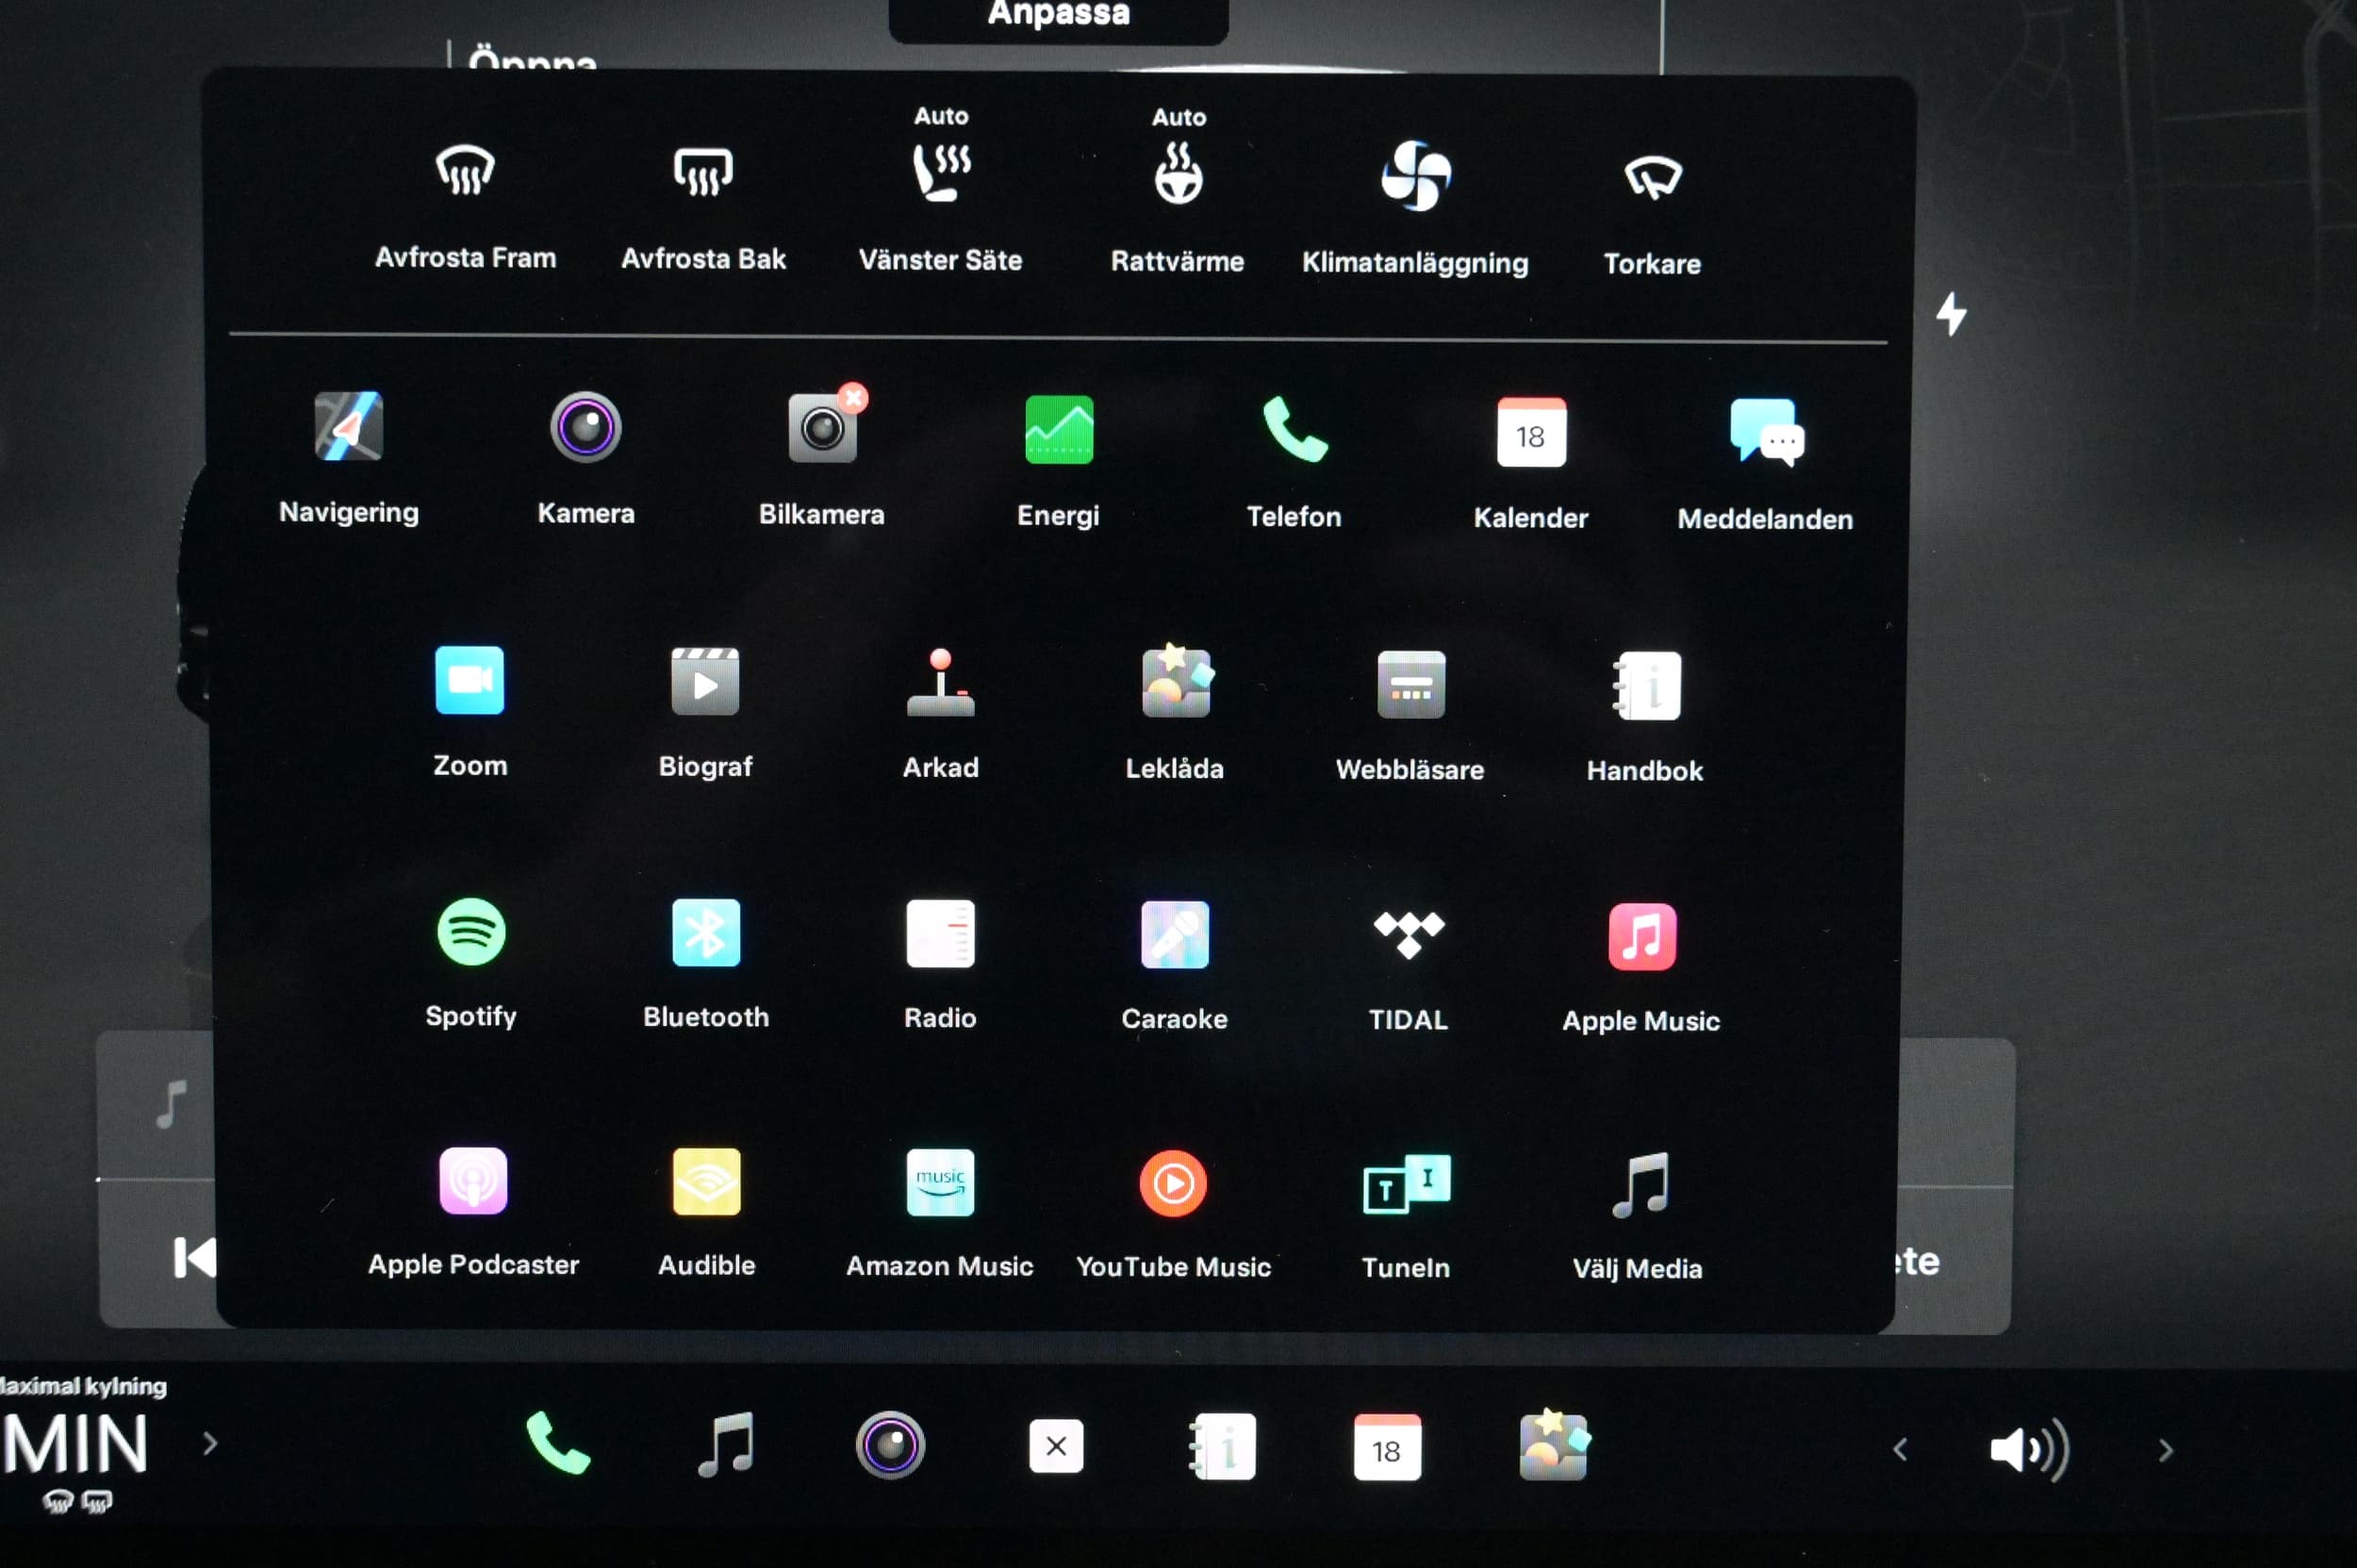Screen dimensions: 2357x1568
Task: Tap toybox icon in bottom dock
Action: click(1553, 1445)
